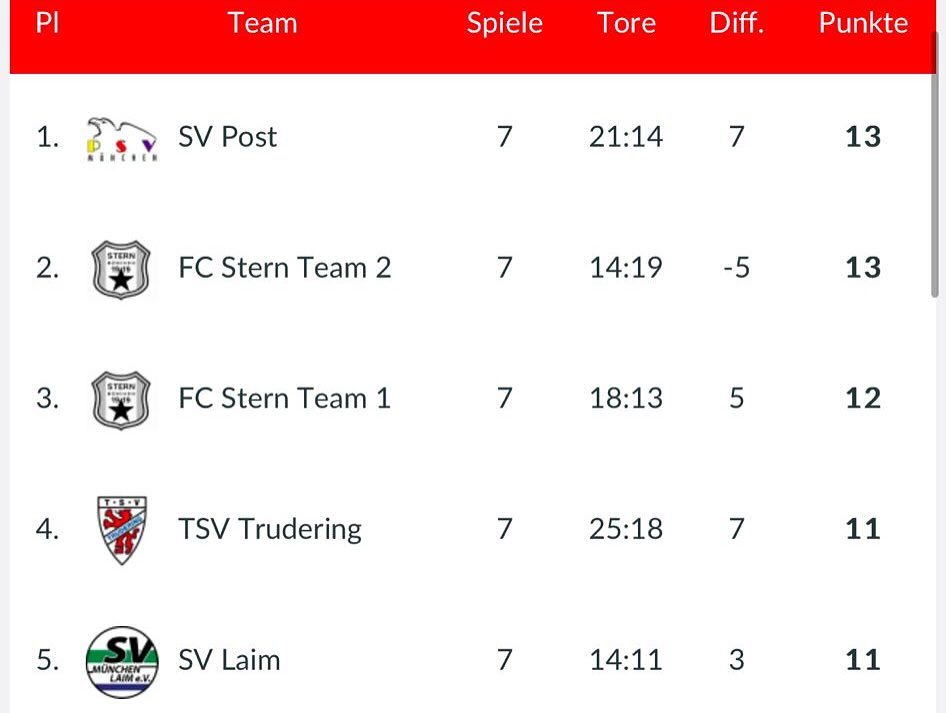Click the Pl column header
This screenshot has height=713, width=946.
(47, 23)
